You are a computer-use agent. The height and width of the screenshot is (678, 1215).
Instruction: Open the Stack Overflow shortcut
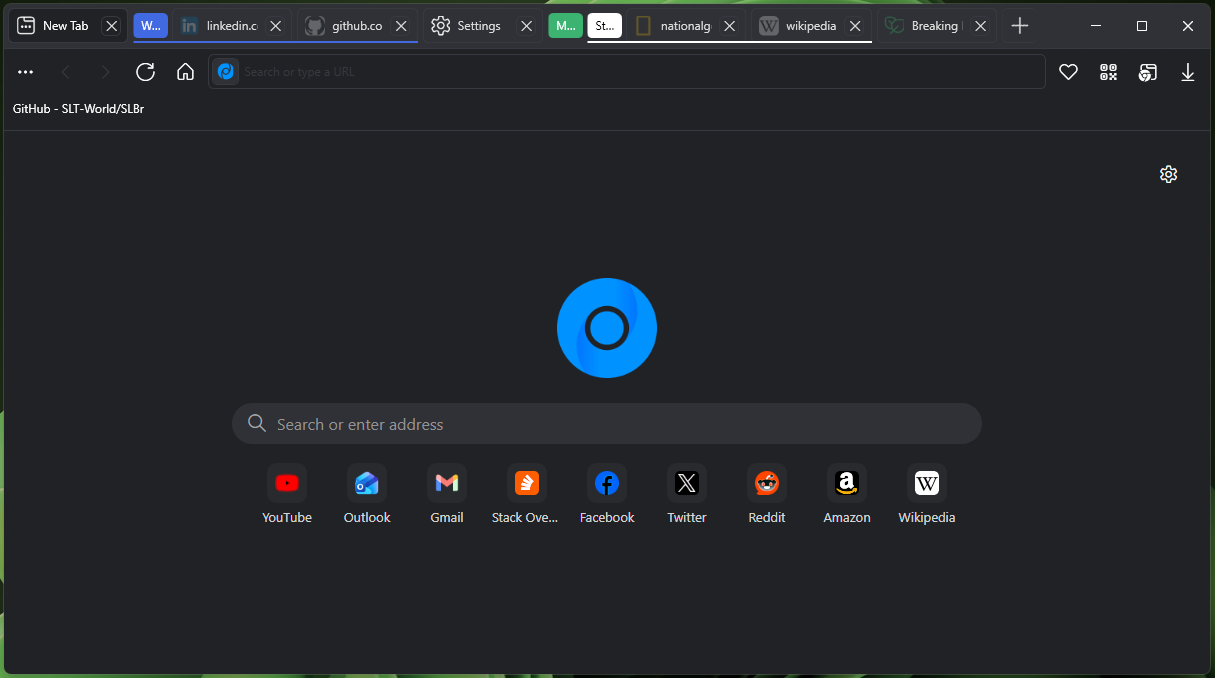click(x=527, y=494)
